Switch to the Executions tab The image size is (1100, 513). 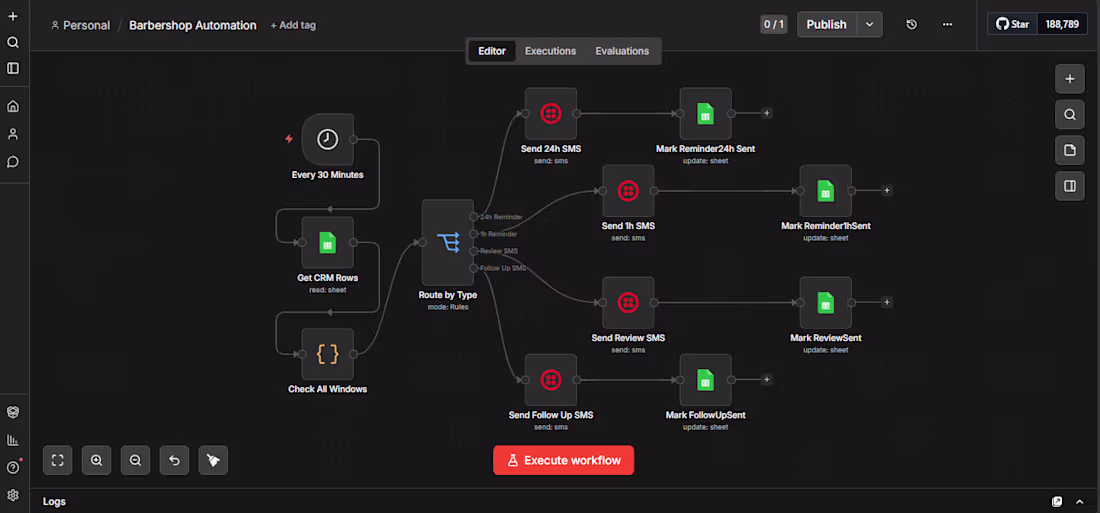coord(551,51)
